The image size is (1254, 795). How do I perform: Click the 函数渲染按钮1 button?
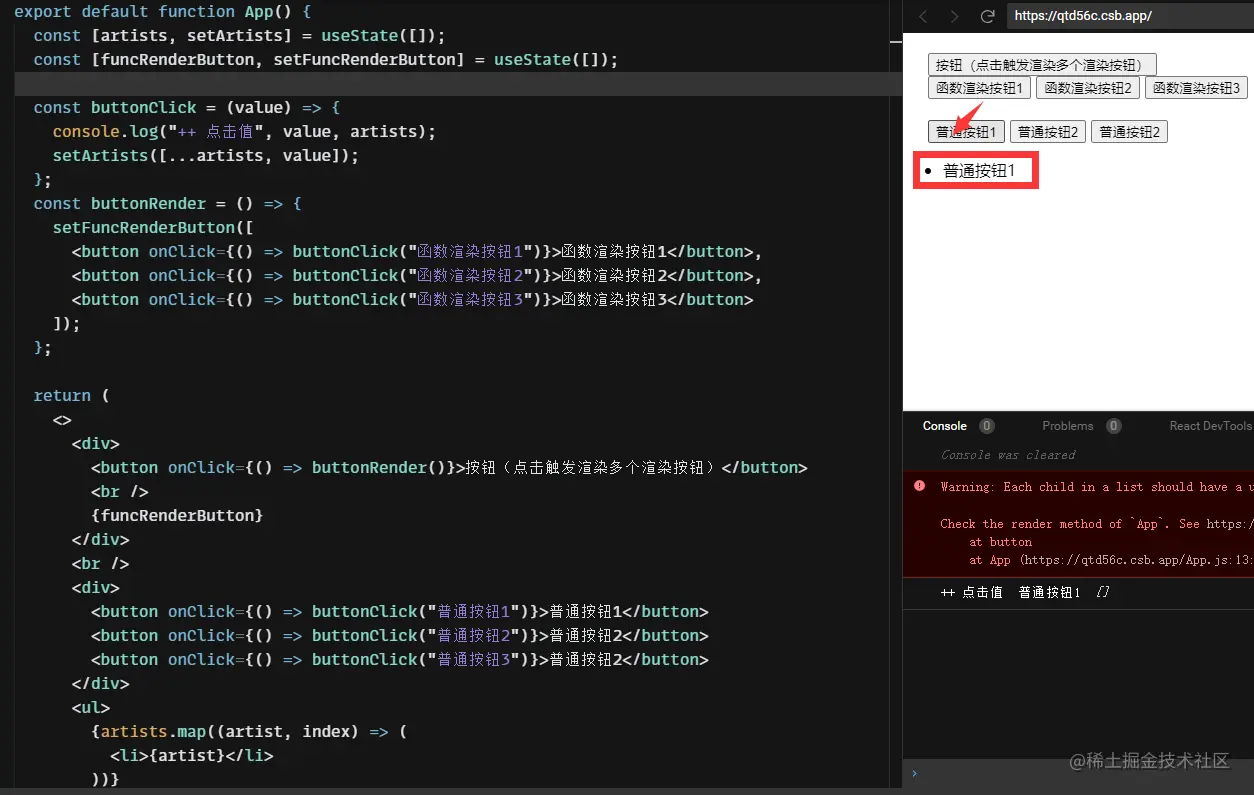pos(979,88)
